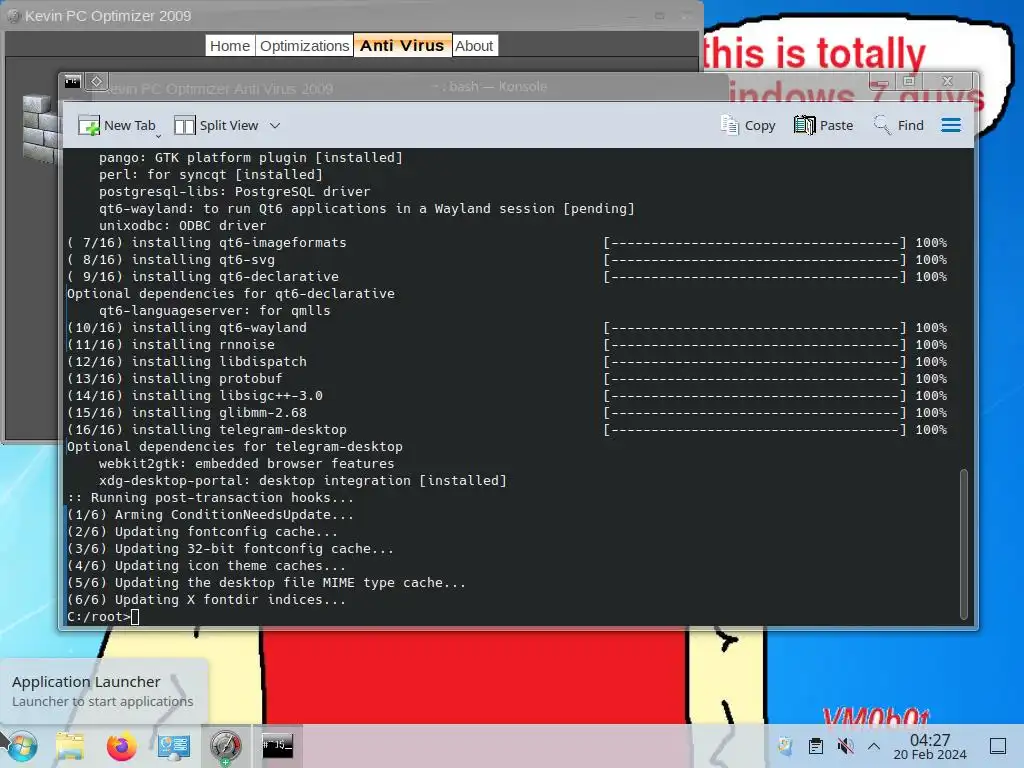Click the Split View button

(x=216, y=125)
